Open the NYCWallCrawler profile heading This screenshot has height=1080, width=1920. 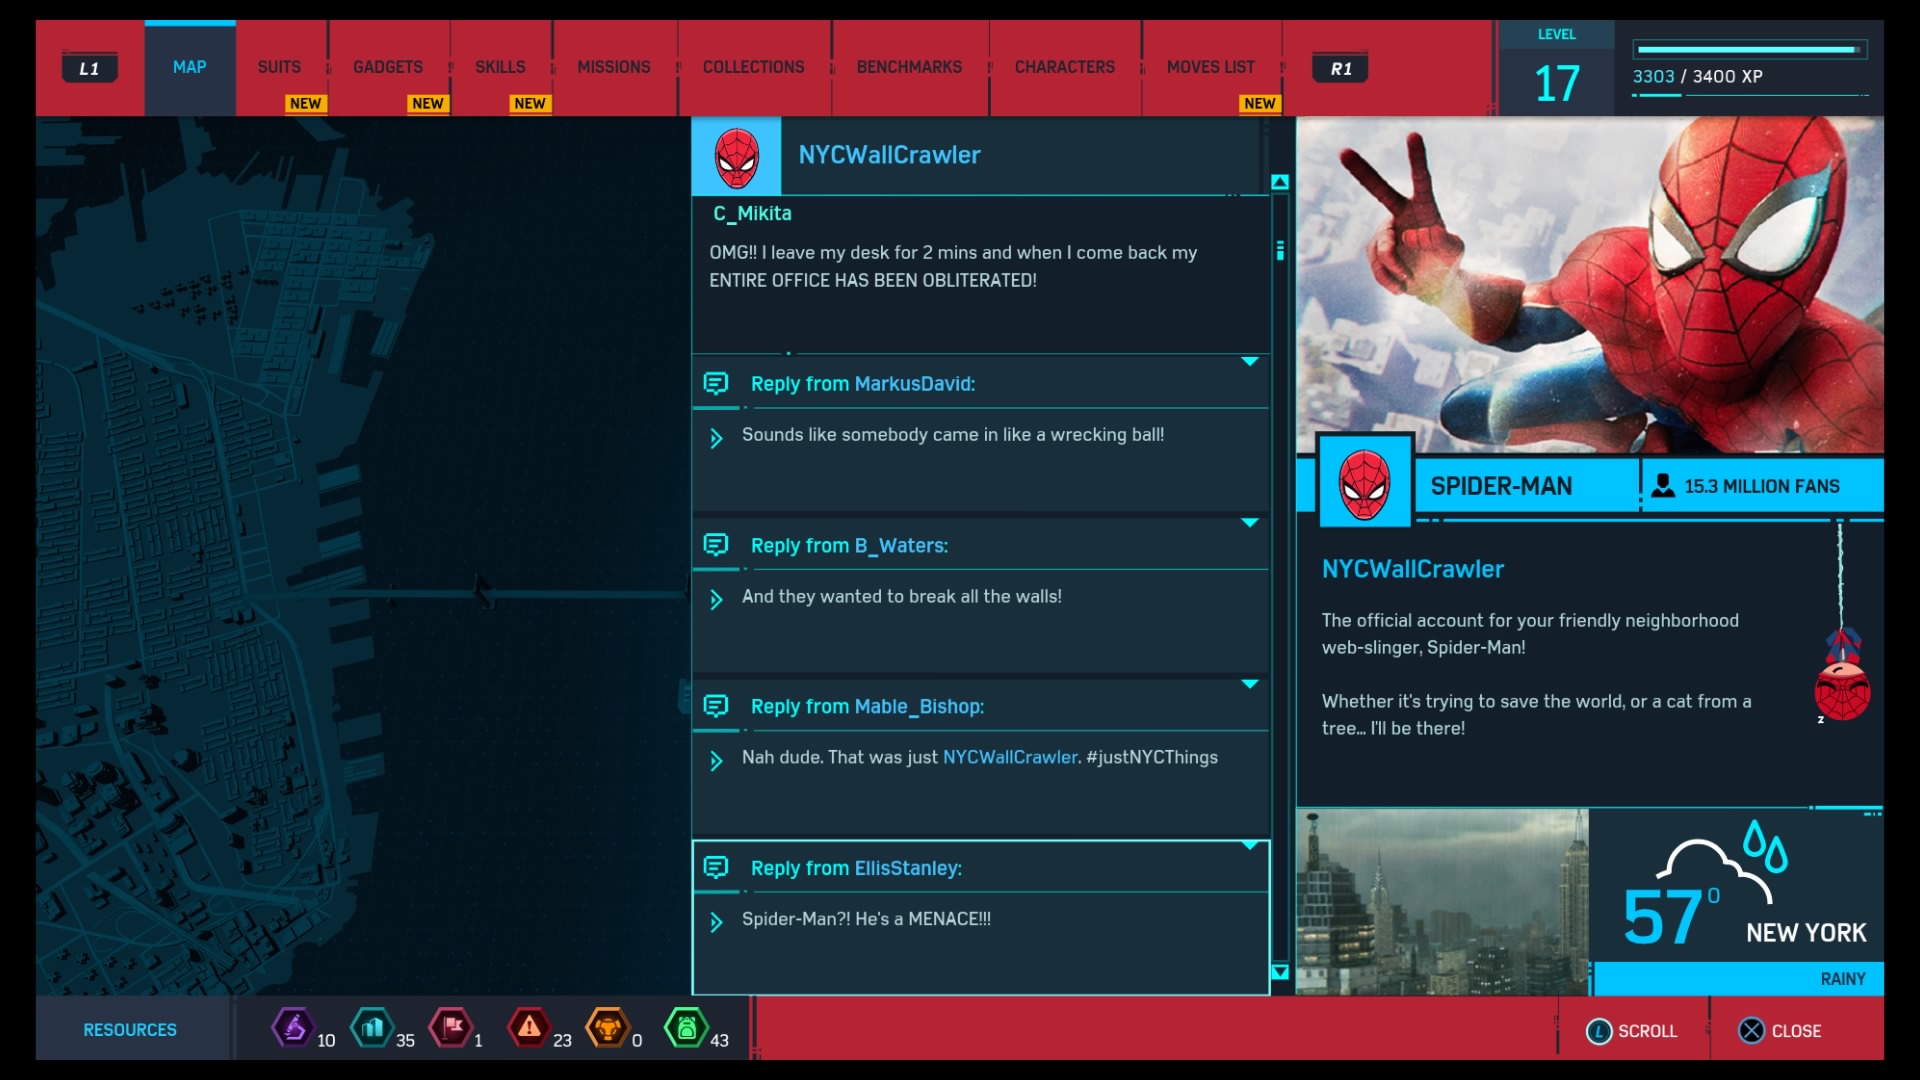click(x=1412, y=569)
